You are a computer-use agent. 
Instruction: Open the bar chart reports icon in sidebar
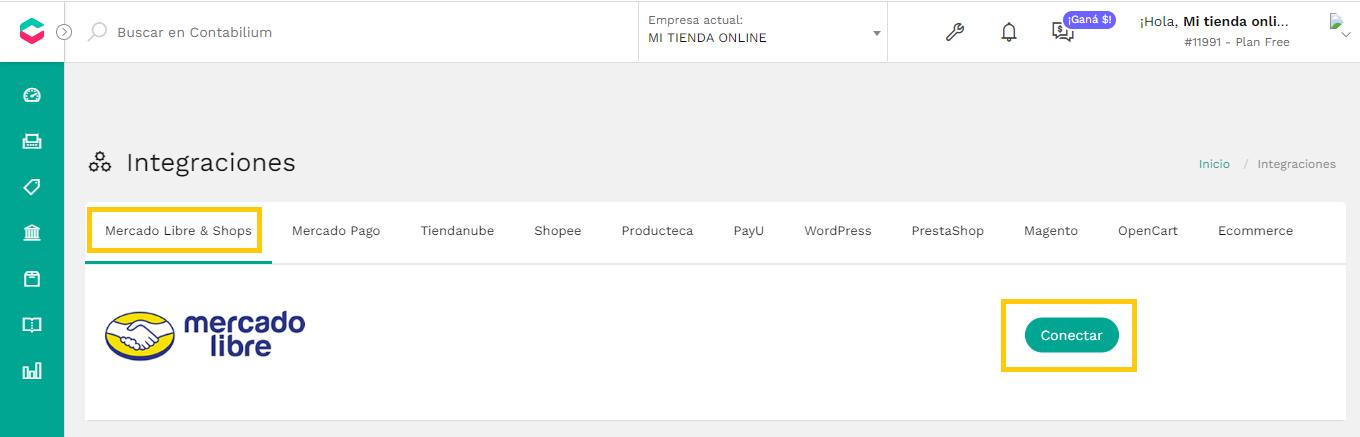(x=32, y=371)
